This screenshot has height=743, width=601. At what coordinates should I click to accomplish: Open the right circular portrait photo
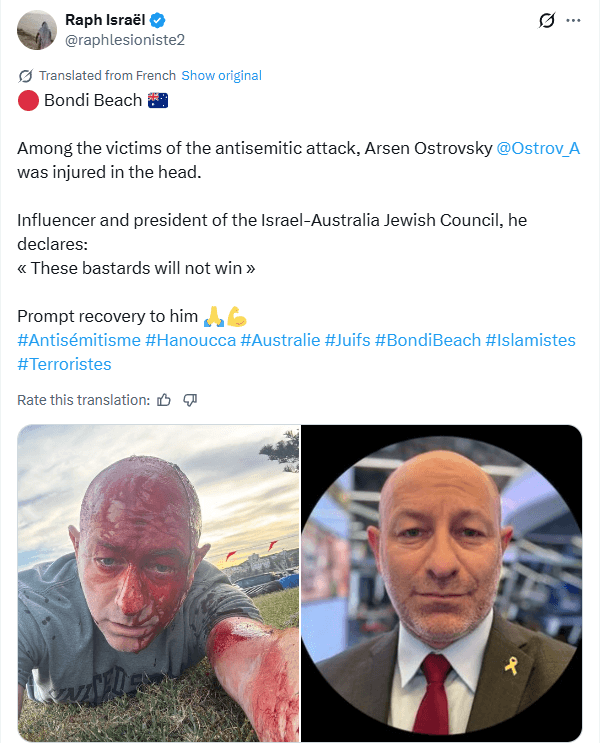point(442,583)
